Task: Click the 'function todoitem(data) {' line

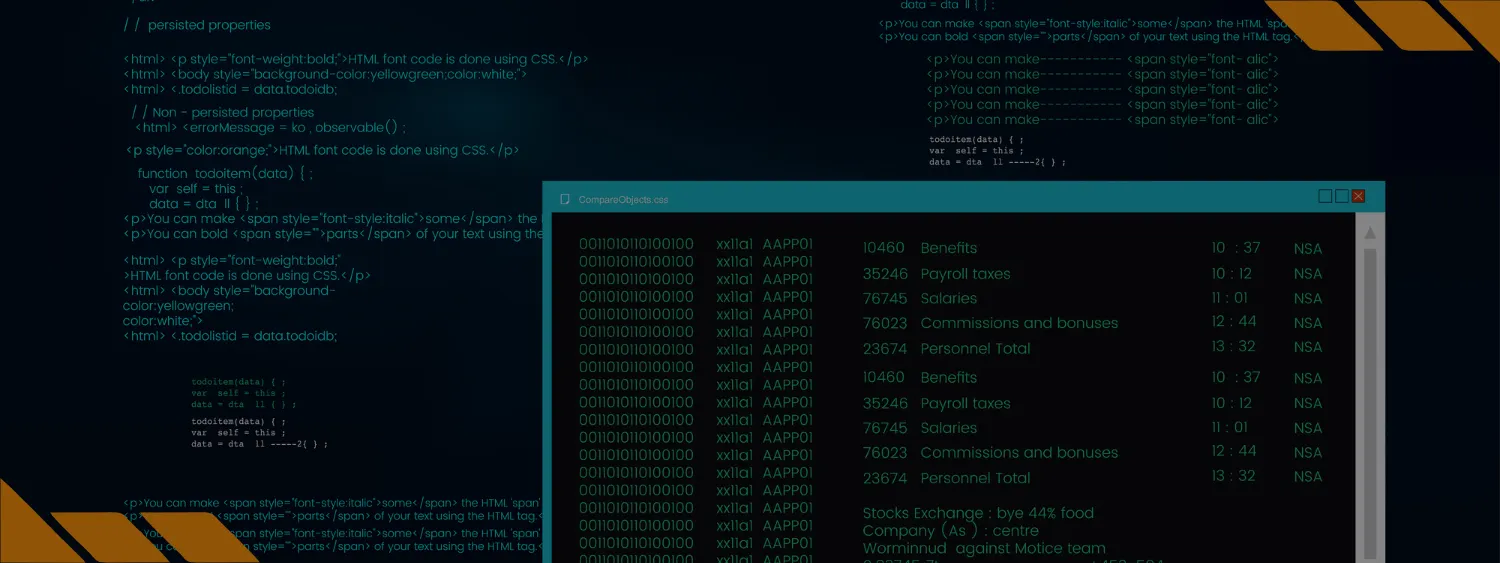Action: point(225,173)
